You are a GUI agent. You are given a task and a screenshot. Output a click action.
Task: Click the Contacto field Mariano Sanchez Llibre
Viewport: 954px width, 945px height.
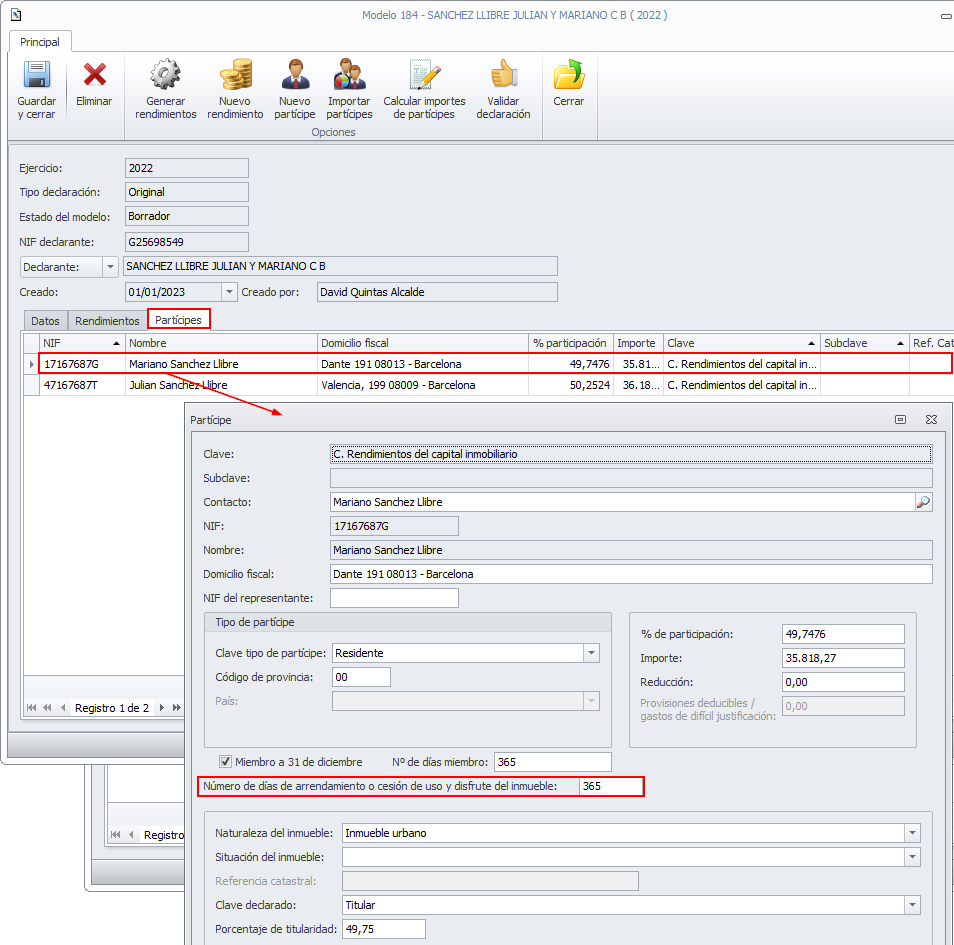tap(622, 502)
